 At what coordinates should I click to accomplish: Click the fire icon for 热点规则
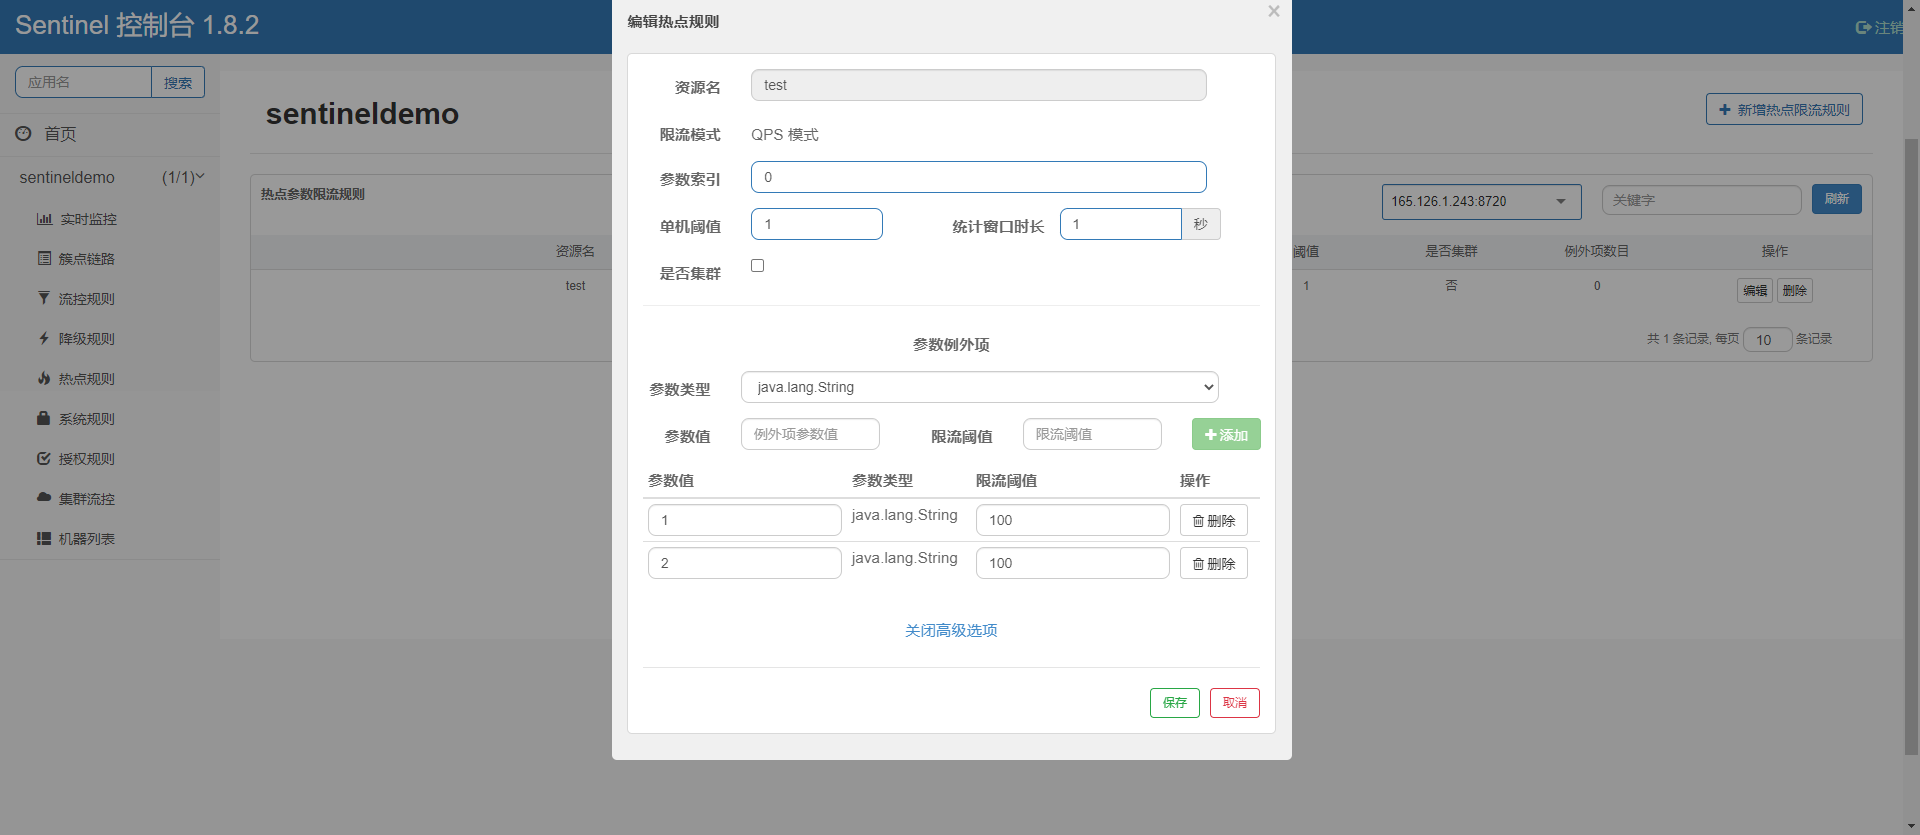pos(44,378)
